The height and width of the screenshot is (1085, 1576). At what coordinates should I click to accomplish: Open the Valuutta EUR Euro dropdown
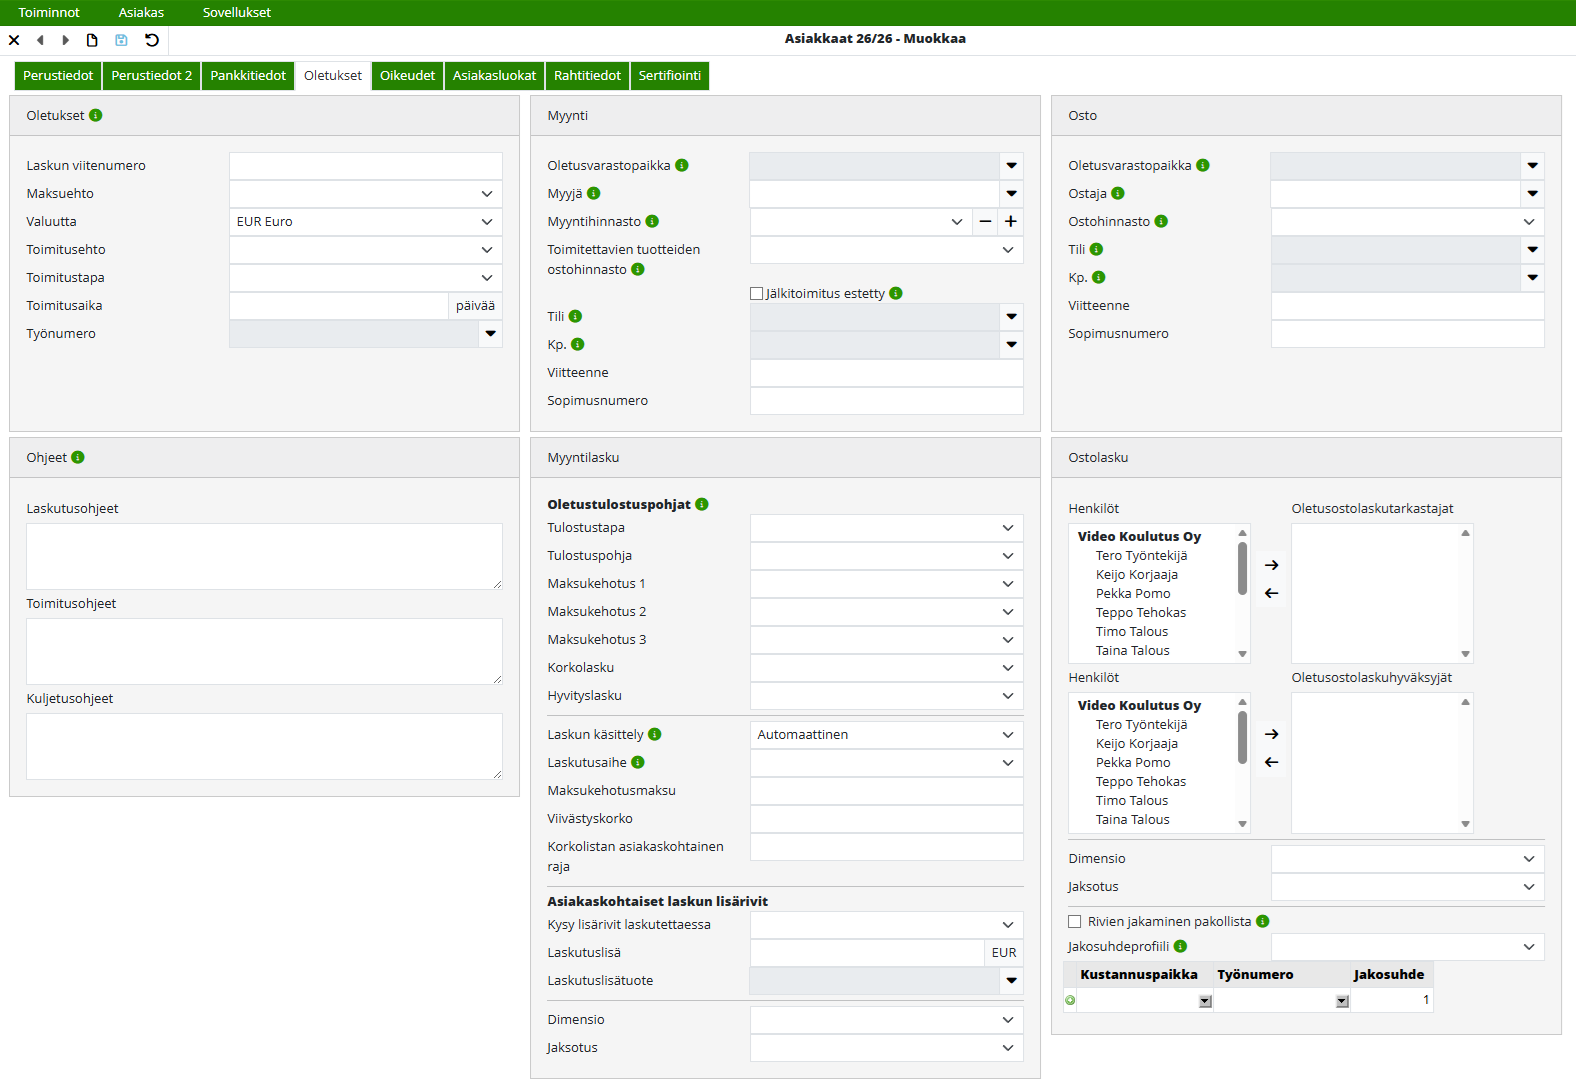pyautogui.click(x=366, y=222)
